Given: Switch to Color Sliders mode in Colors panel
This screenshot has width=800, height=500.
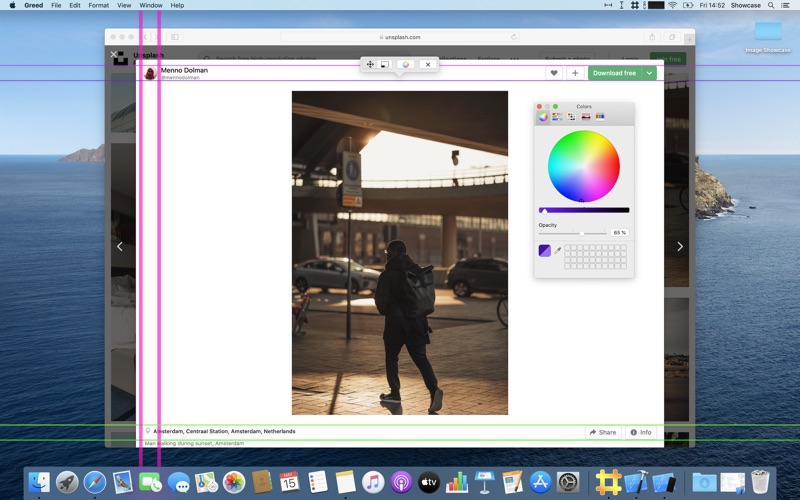Looking at the screenshot, I should point(557,117).
